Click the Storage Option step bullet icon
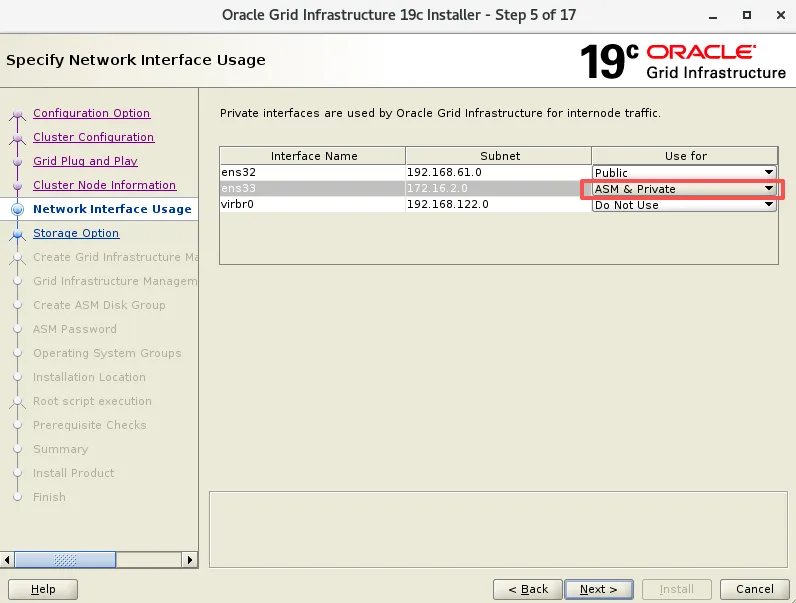 click(18, 233)
